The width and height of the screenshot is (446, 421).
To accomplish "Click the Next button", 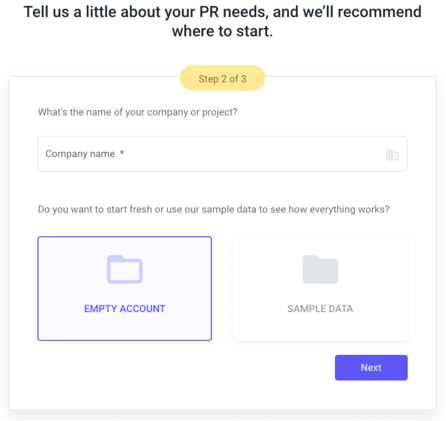I will [x=371, y=367].
